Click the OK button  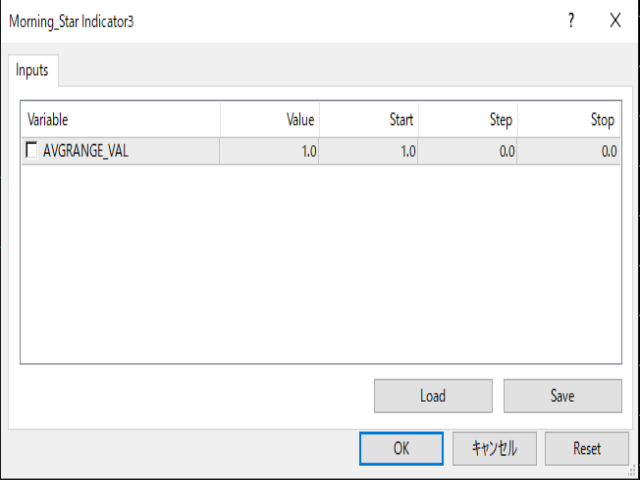401,449
